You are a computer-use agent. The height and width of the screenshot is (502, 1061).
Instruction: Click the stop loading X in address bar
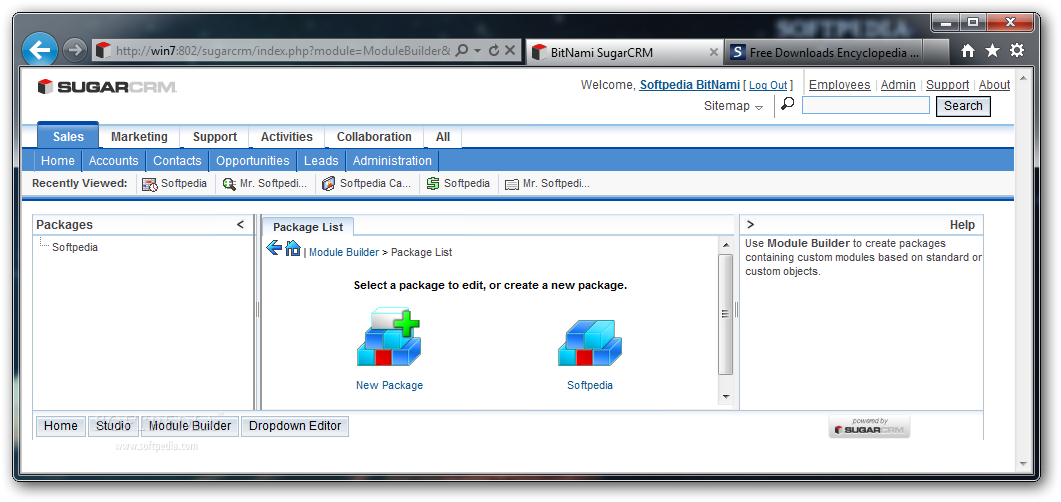coord(510,50)
